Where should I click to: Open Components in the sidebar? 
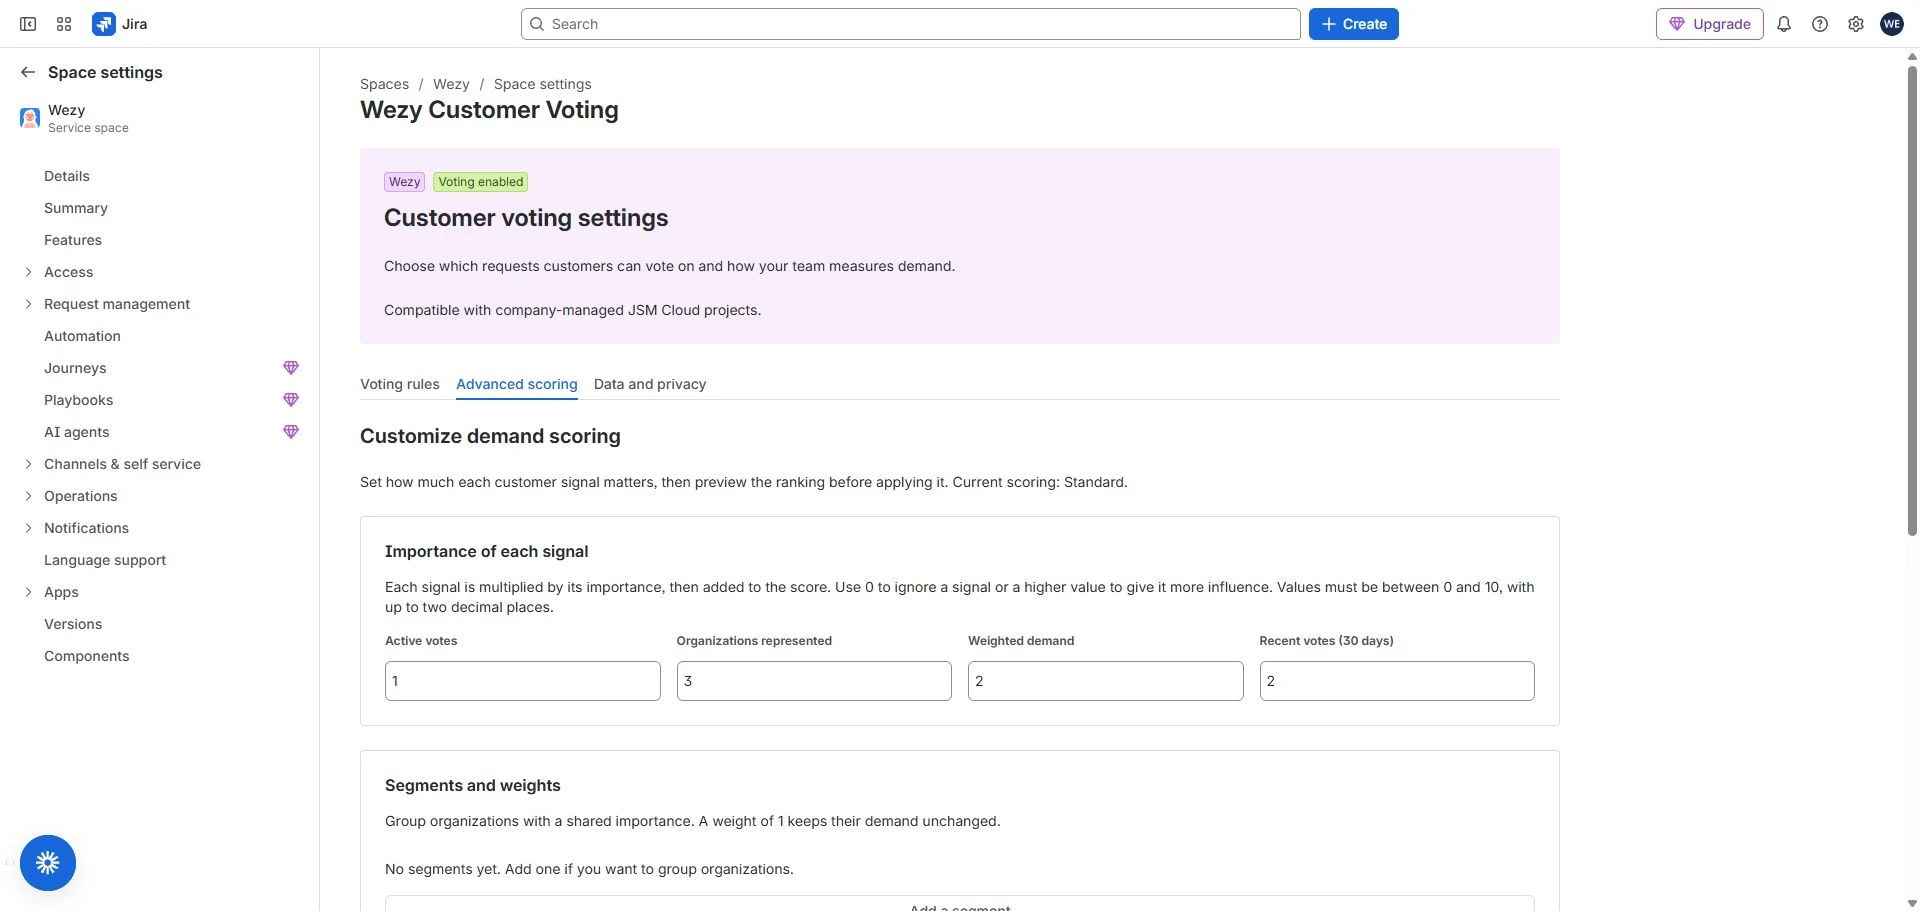pyautogui.click(x=87, y=656)
